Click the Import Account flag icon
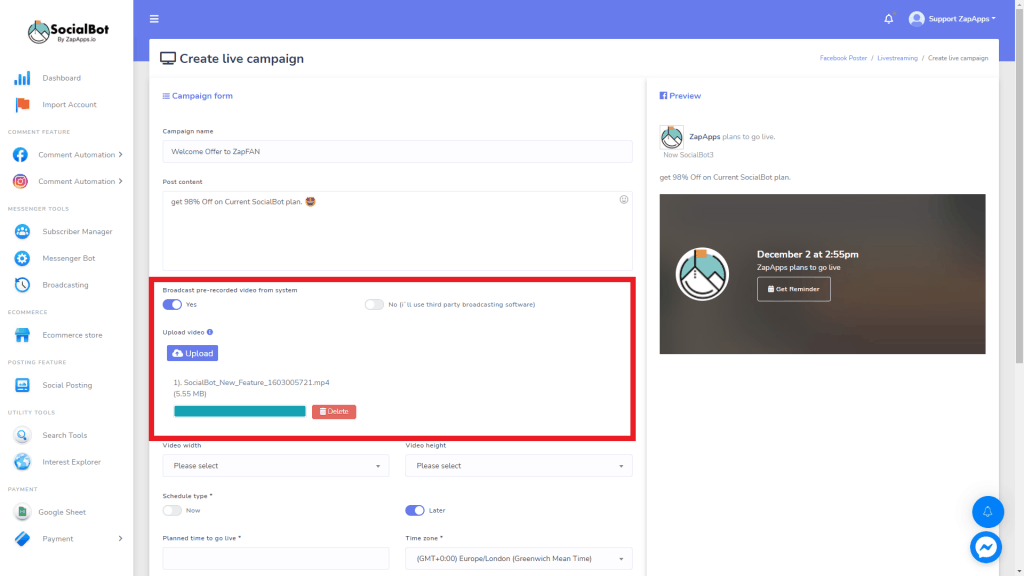The width and height of the screenshot is (1024, 576). coord(22,104)
